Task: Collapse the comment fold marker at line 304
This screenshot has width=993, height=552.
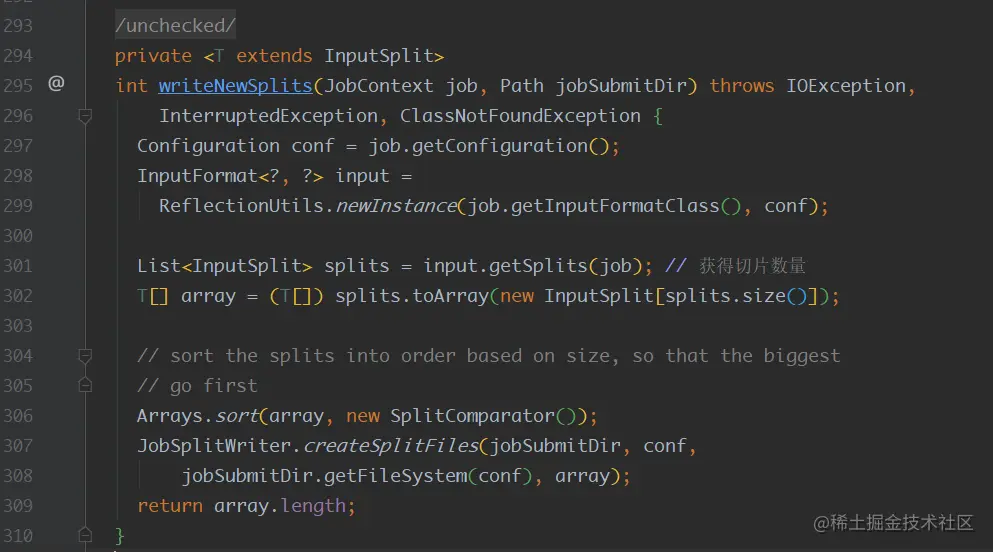Action: [85, 356]
